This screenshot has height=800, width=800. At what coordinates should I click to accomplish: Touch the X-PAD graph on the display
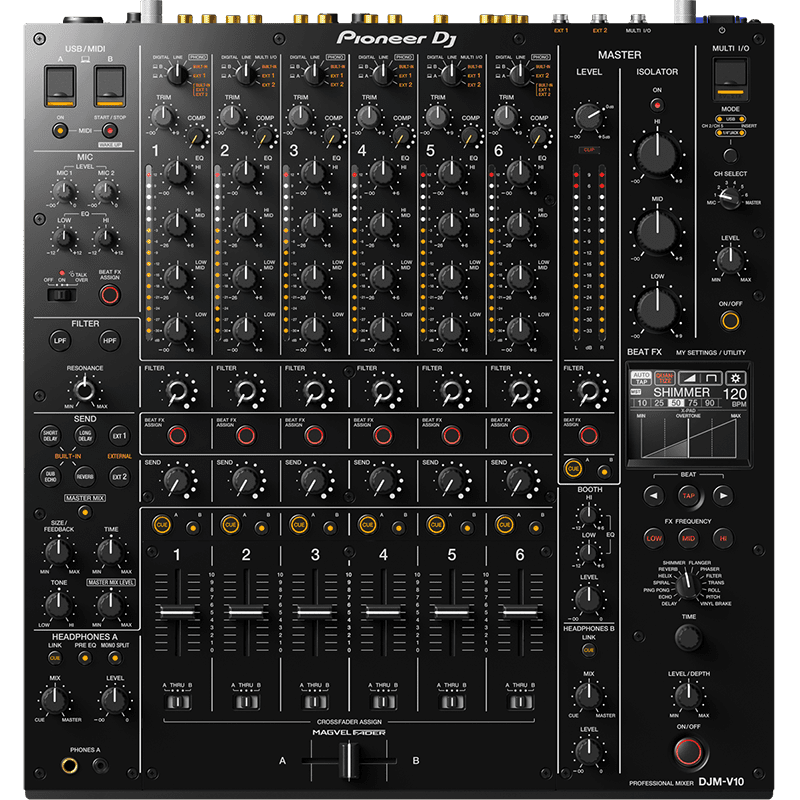coord(688,438)
